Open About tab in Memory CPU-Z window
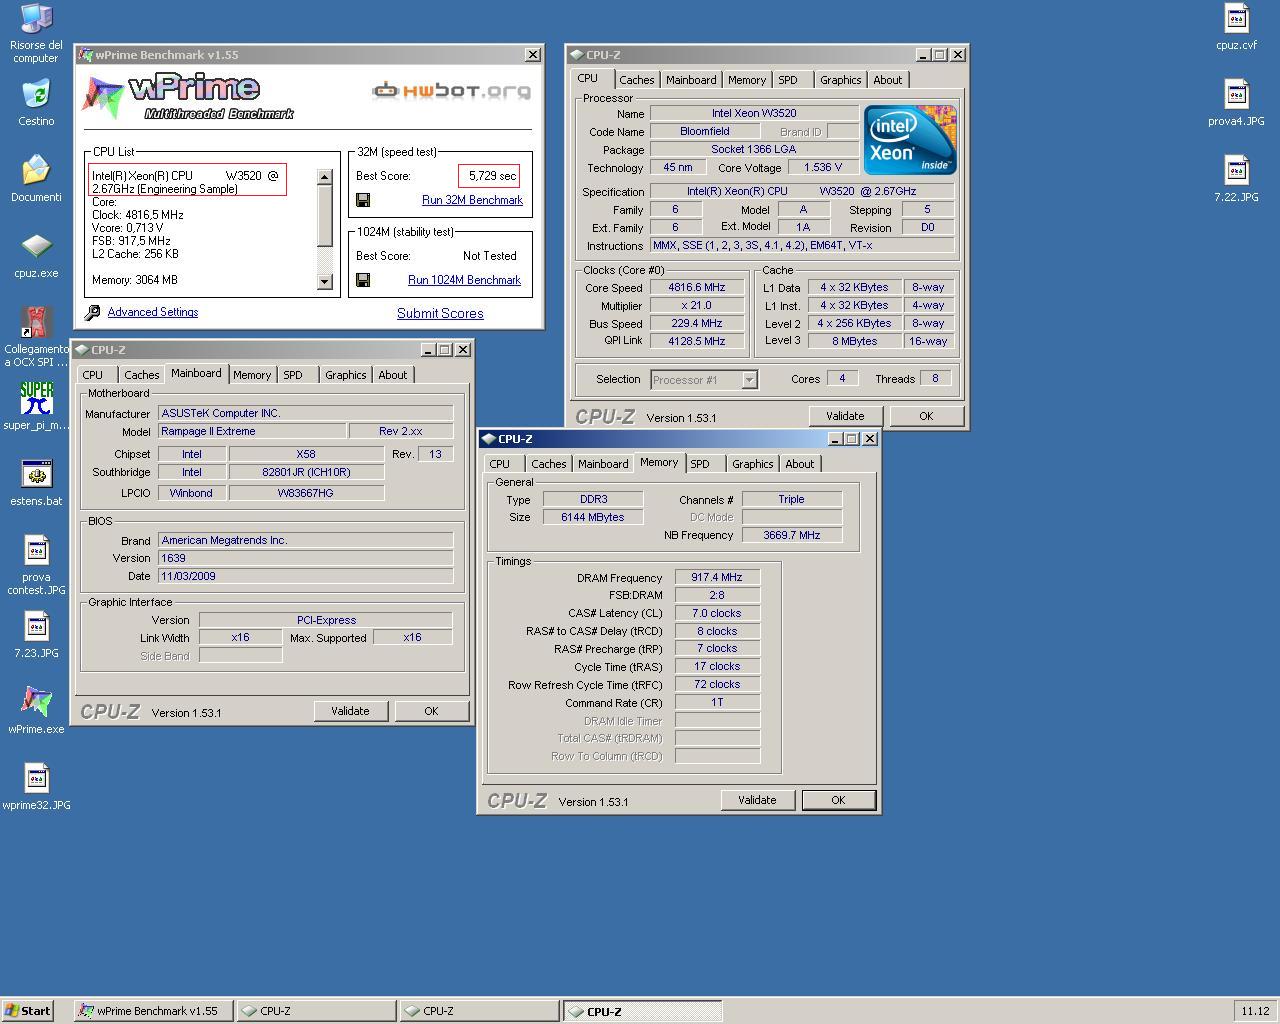 799,464
